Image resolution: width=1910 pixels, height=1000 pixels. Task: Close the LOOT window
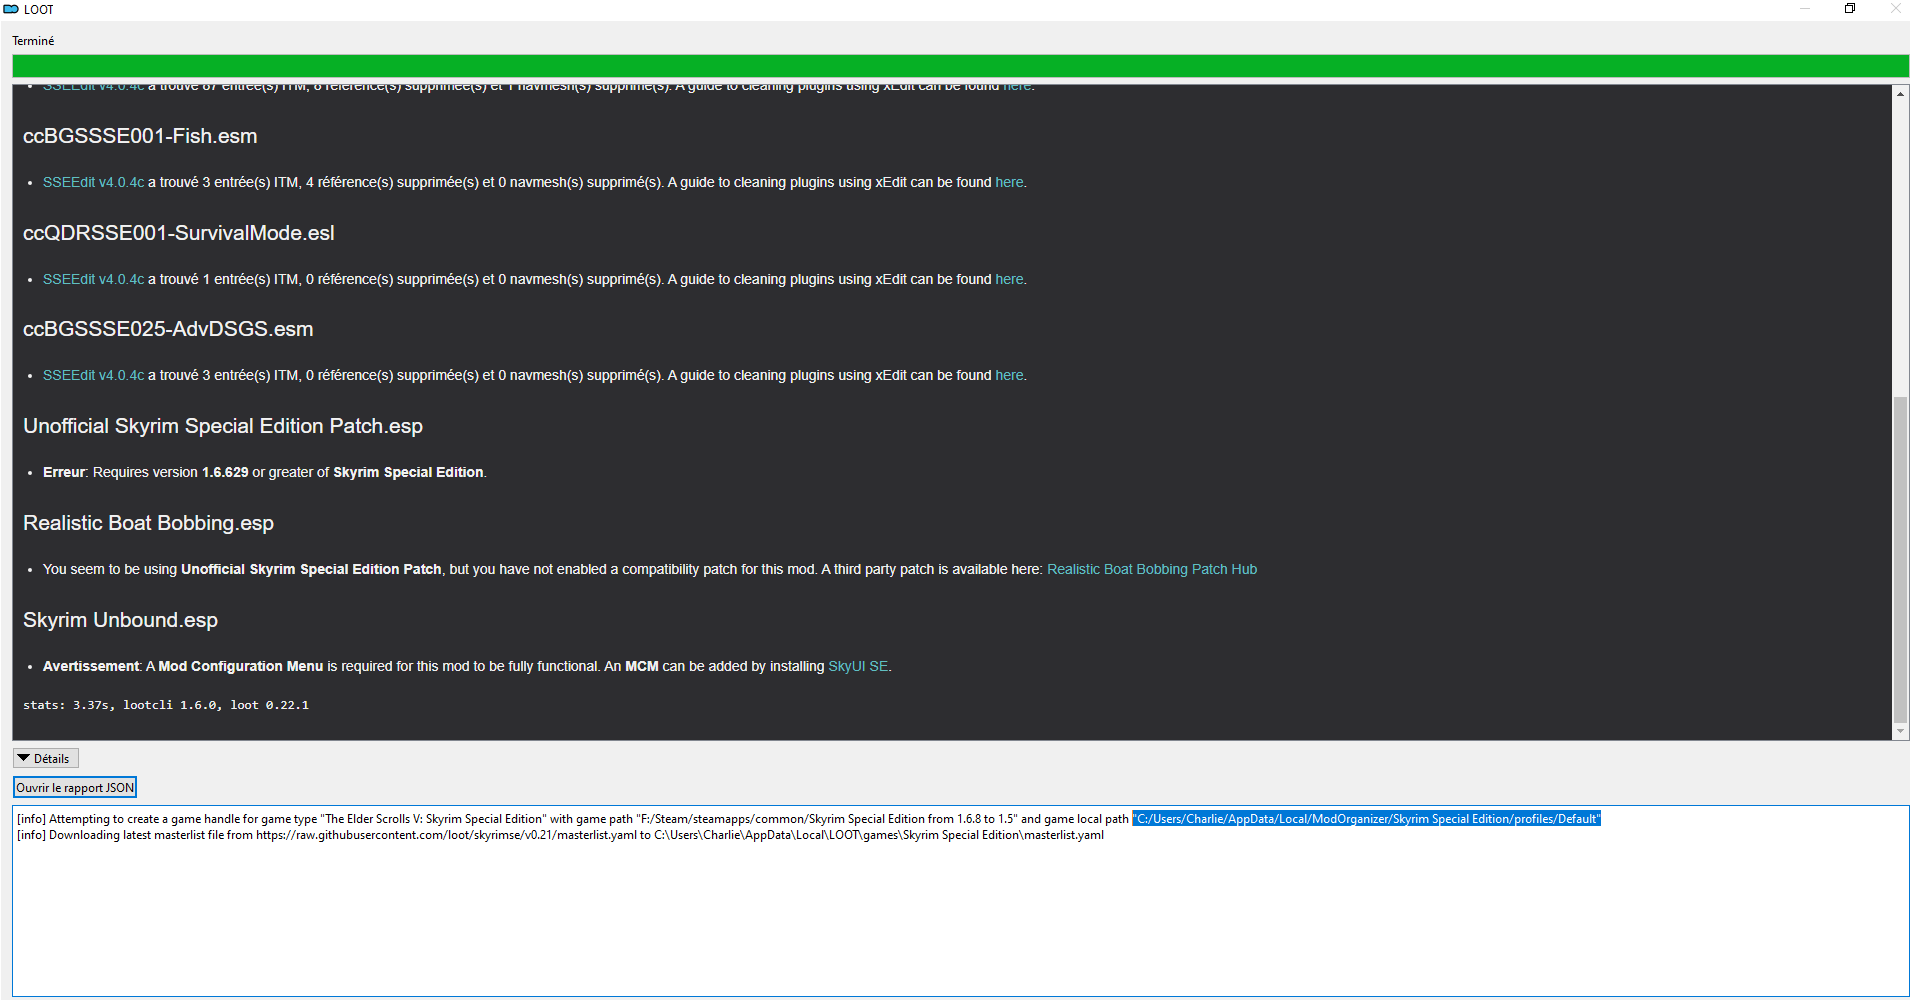(x=1895, y=9)
